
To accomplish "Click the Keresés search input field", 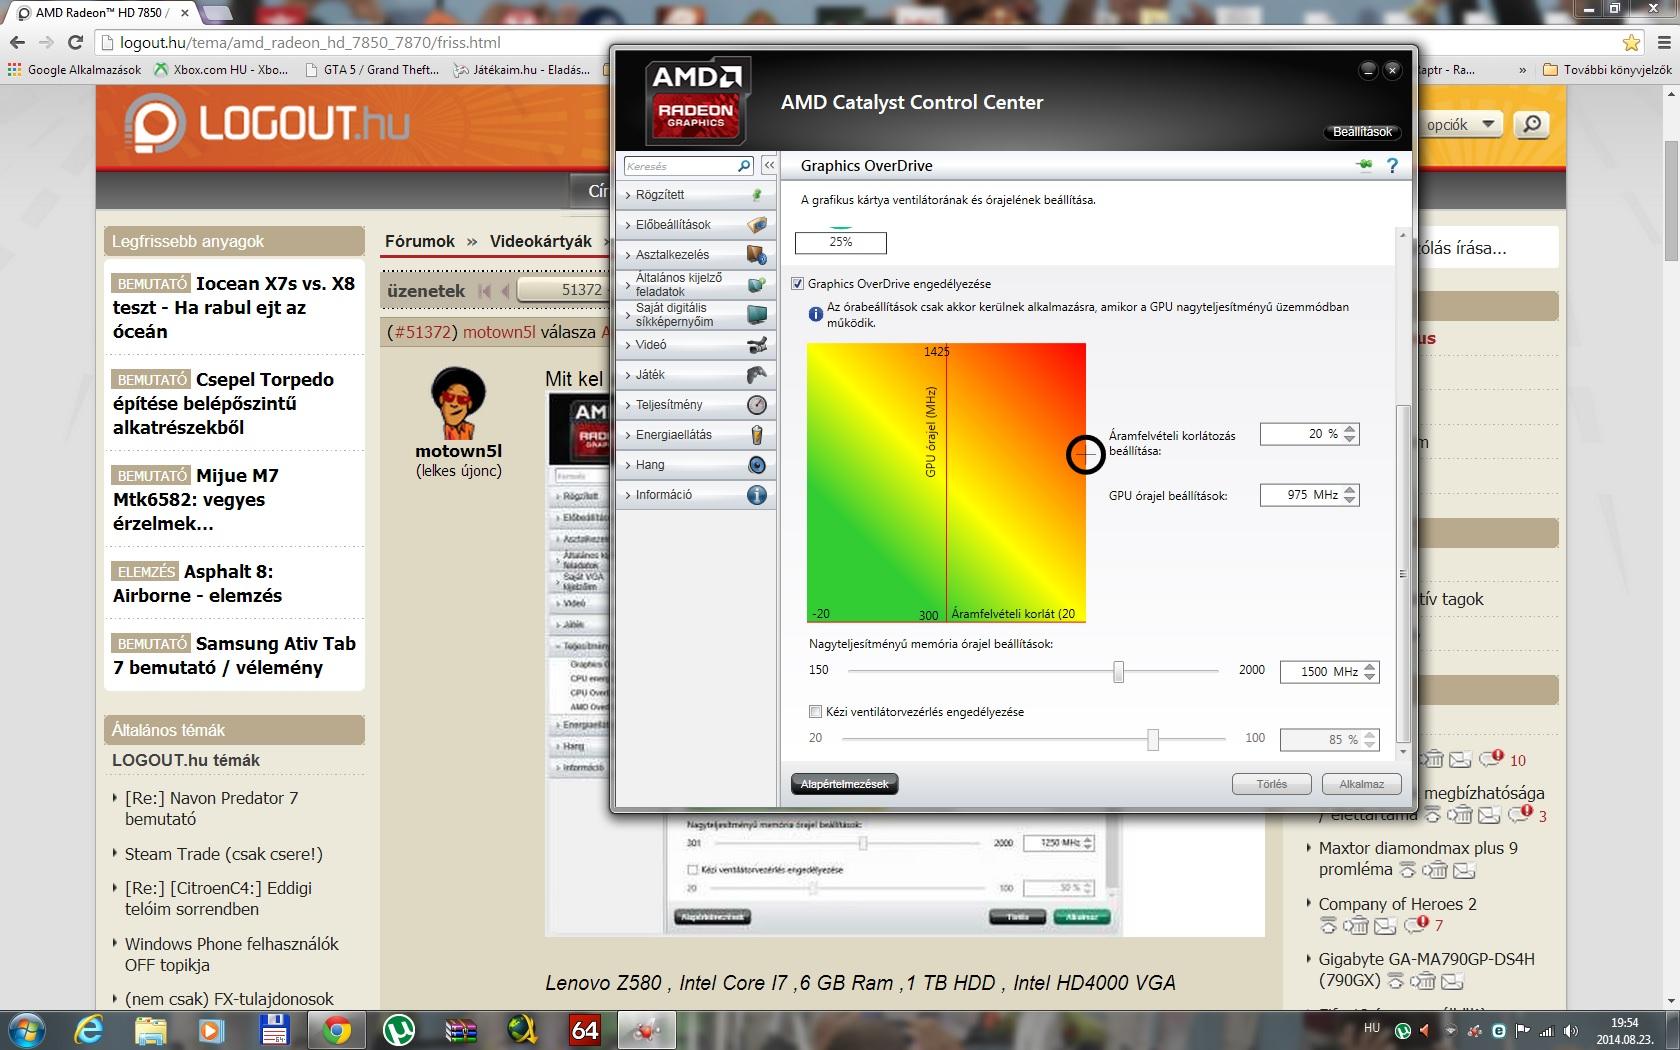I will point(680,166).
